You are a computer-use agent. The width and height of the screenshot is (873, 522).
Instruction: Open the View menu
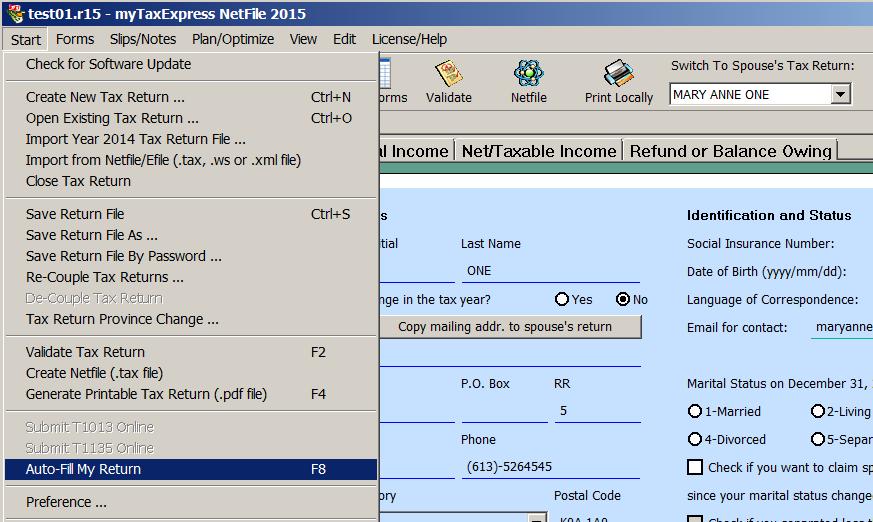coord(303,40)
